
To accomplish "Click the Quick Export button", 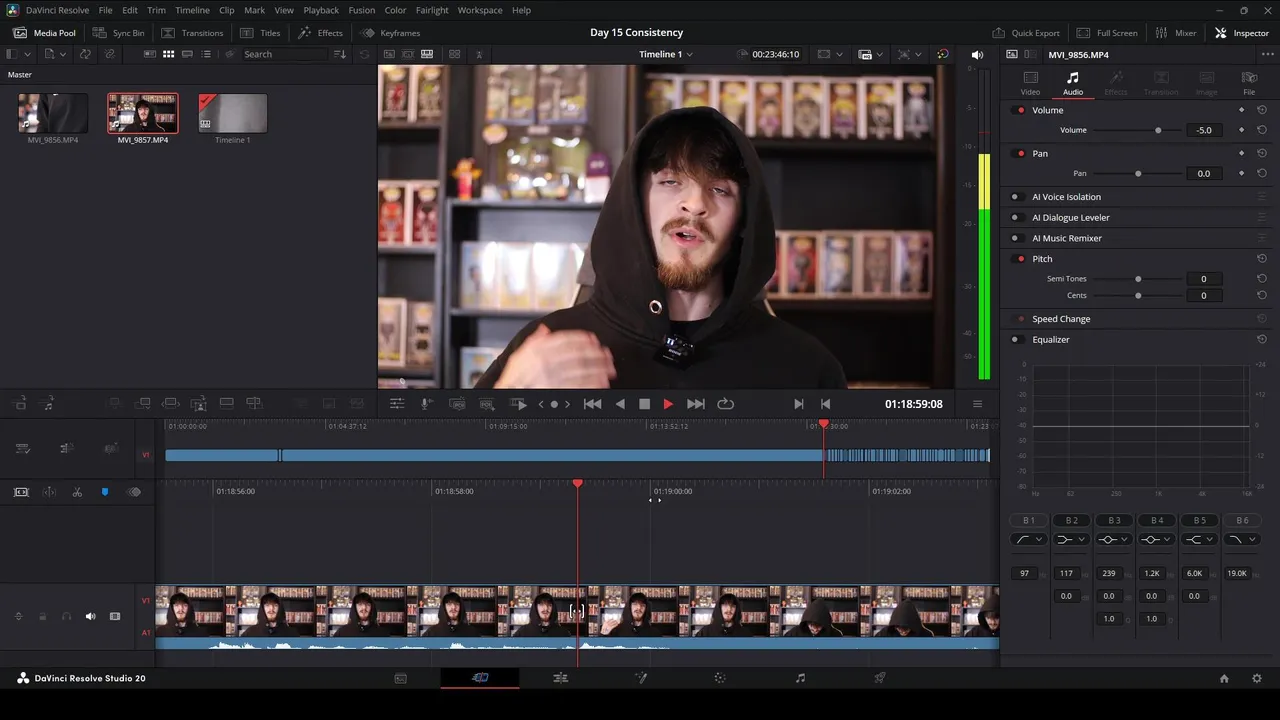I will coord(1026,33).
